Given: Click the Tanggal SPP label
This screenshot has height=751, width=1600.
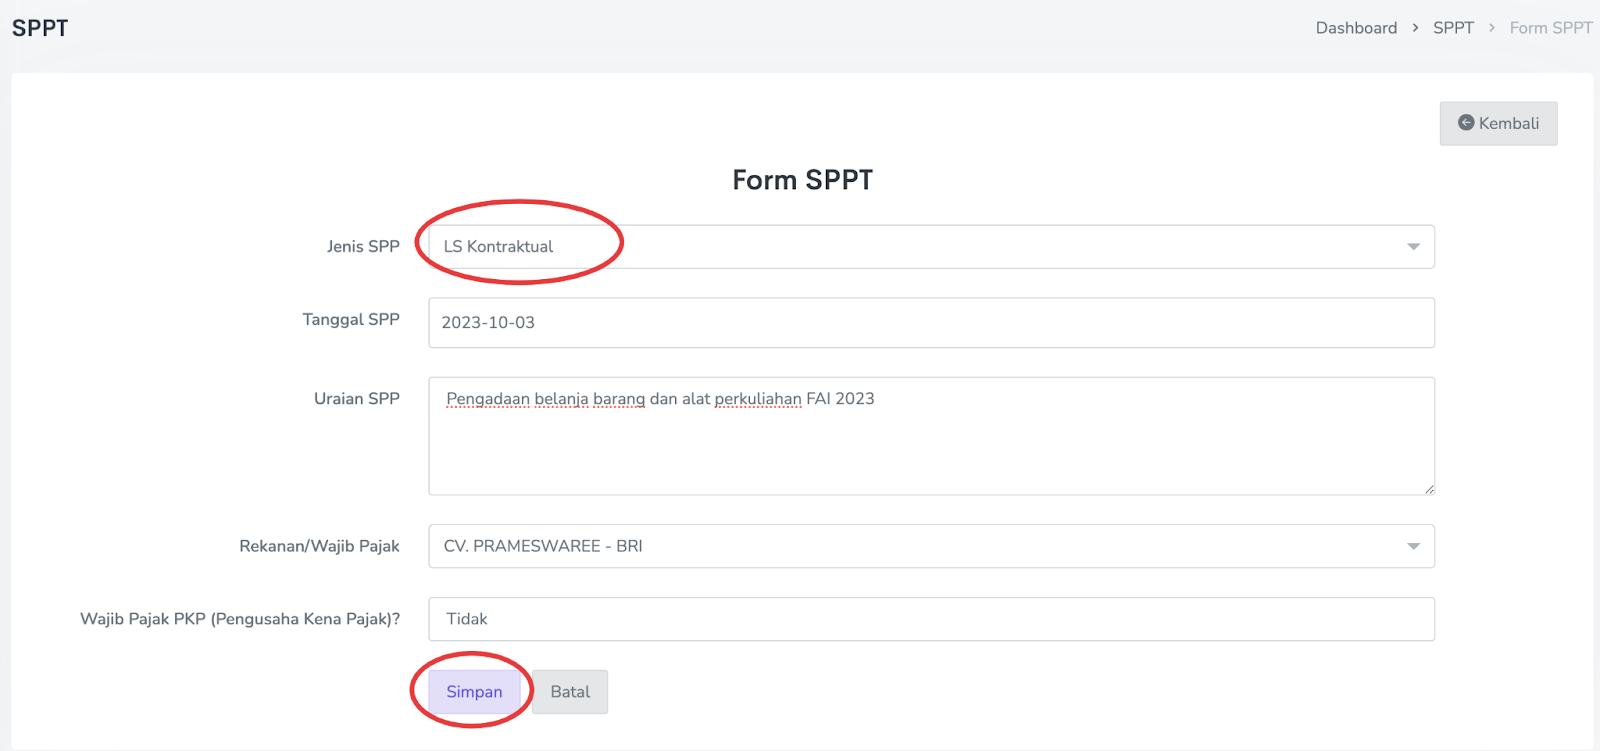Looking at the screenshot, I should (x=351, y=319).
